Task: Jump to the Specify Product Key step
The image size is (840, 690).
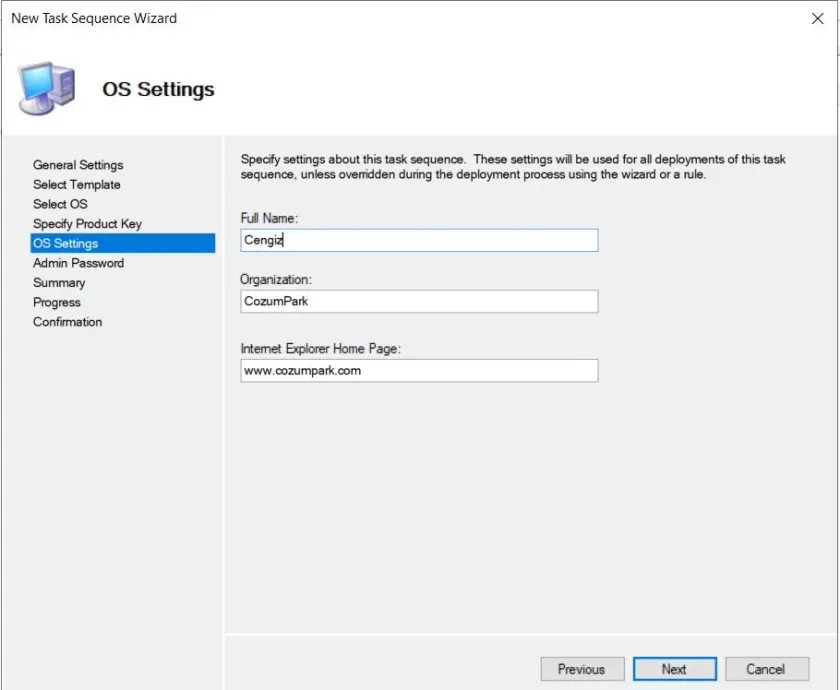Action: point(87,224)
